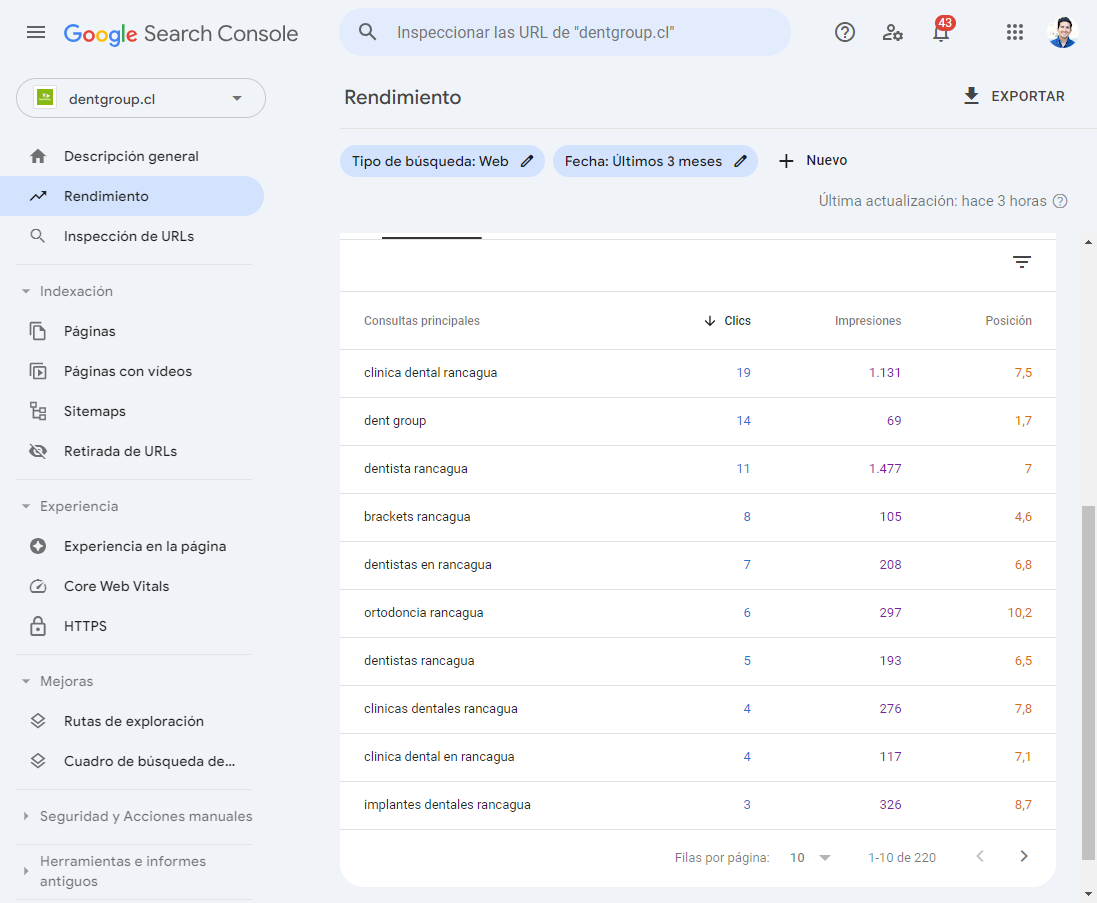Open the clinica dental rancagua query
The image size is (1097, 903).
(x=430, y=372)
